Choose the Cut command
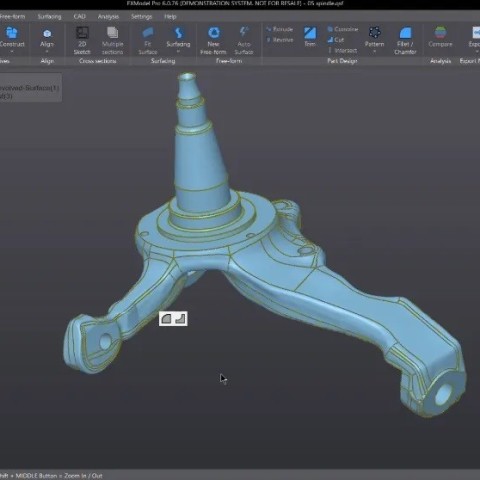The image size is (480, 480). point(336,40)
